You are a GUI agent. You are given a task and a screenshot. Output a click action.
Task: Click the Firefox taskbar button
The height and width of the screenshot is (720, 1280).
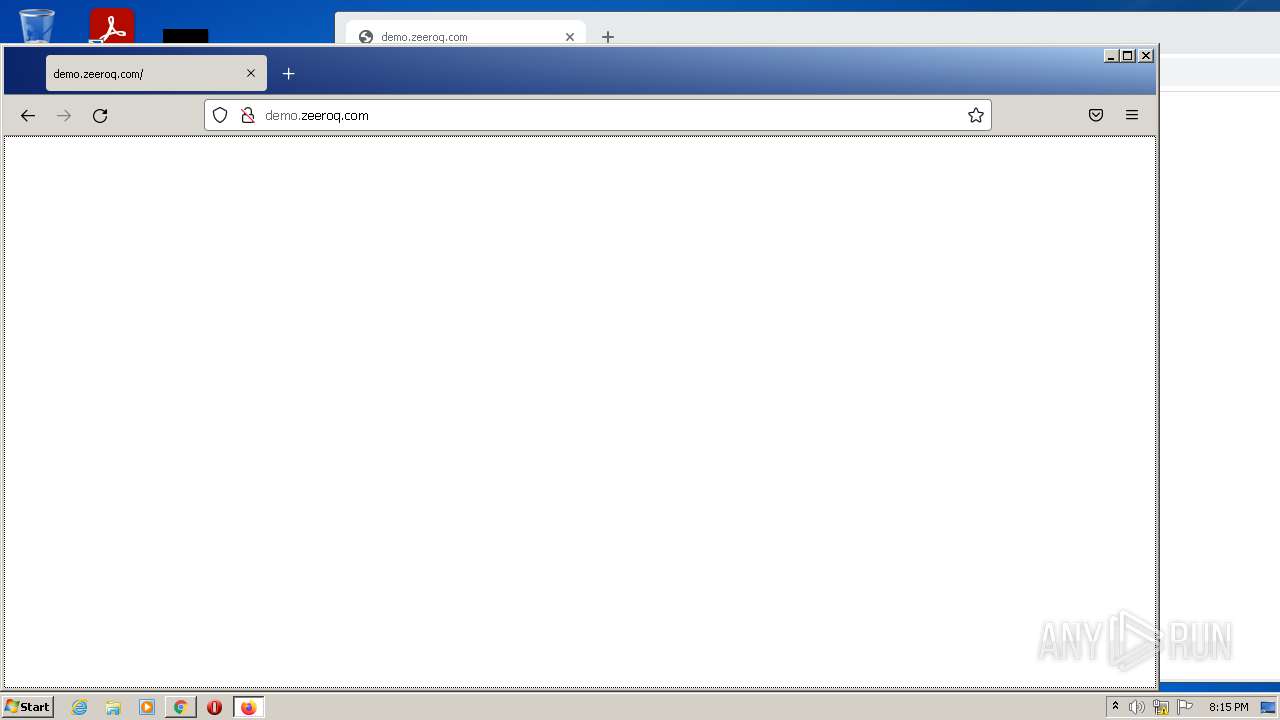coord(248,707)
